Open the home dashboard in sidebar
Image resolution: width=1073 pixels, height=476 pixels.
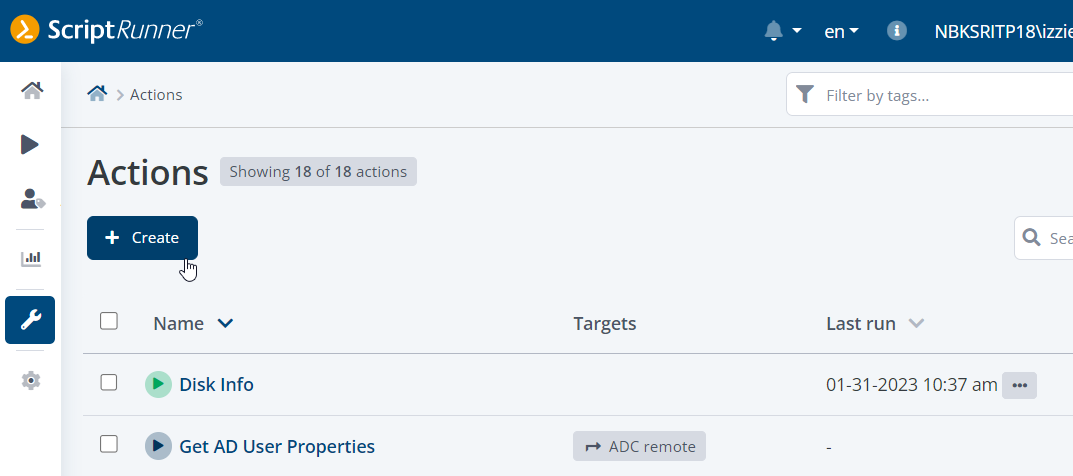(x=31, y=91)
